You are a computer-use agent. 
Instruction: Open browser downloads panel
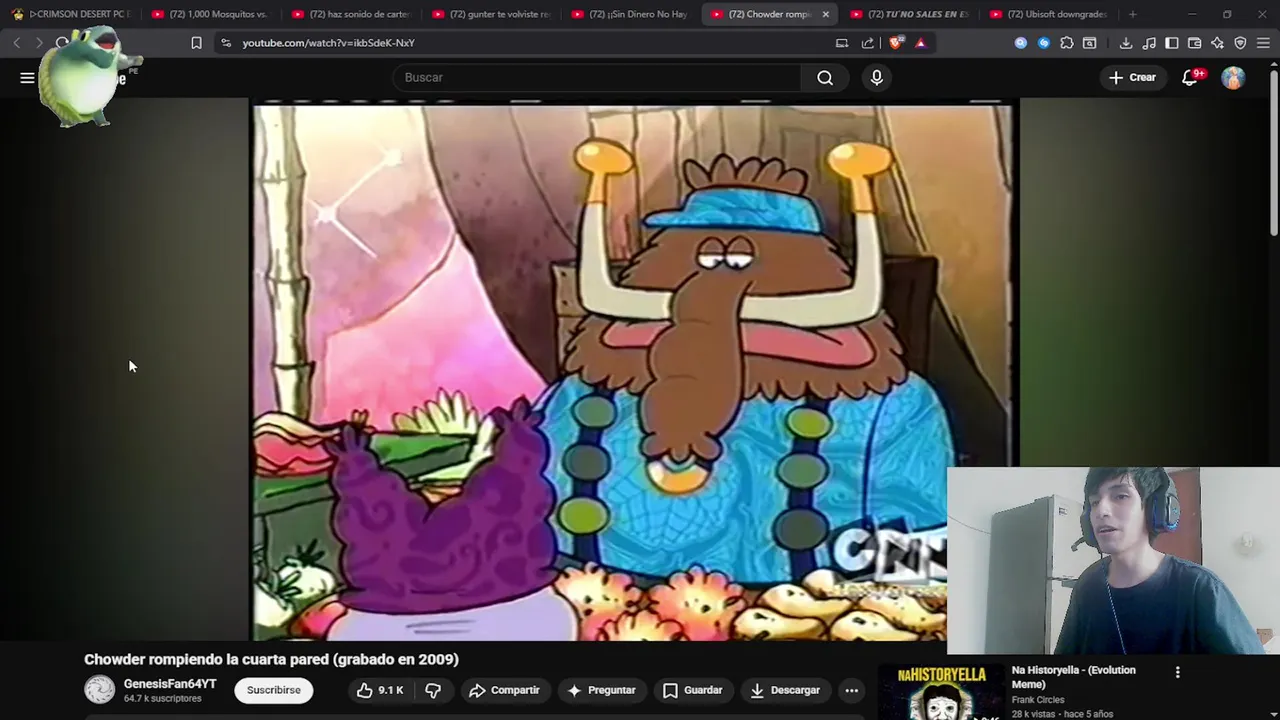[1126, 43]
